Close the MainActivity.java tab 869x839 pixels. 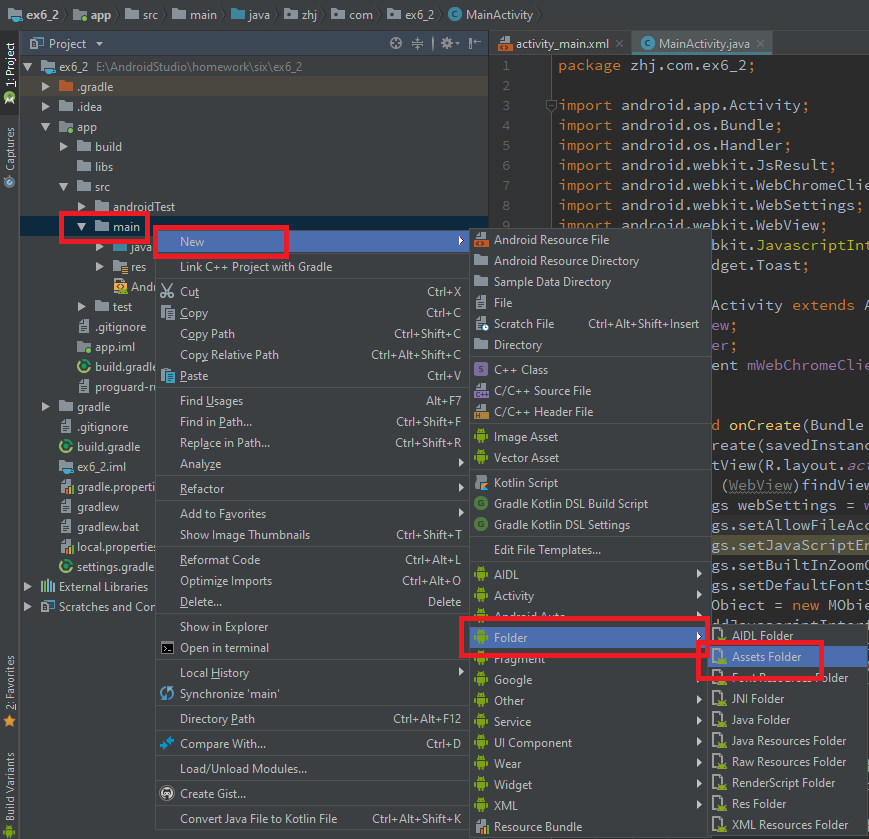pos(760,44)
